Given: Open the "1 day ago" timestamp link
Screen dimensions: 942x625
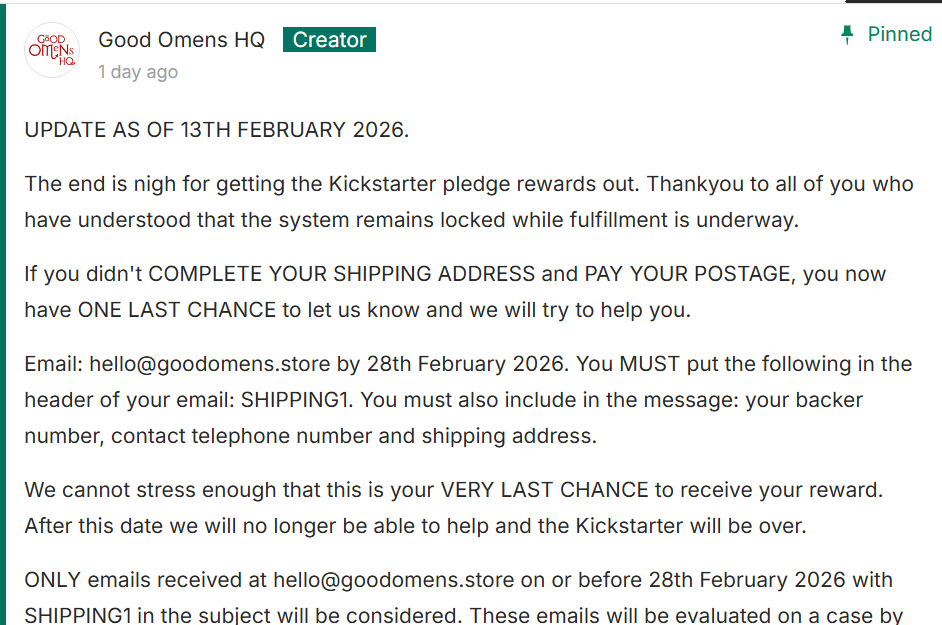Looking at the screenshot, I should pyautogui.click(x=138, y=72).
